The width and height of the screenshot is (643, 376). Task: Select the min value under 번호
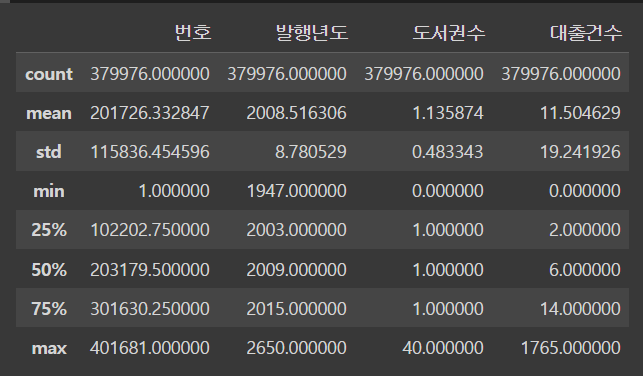174,191
